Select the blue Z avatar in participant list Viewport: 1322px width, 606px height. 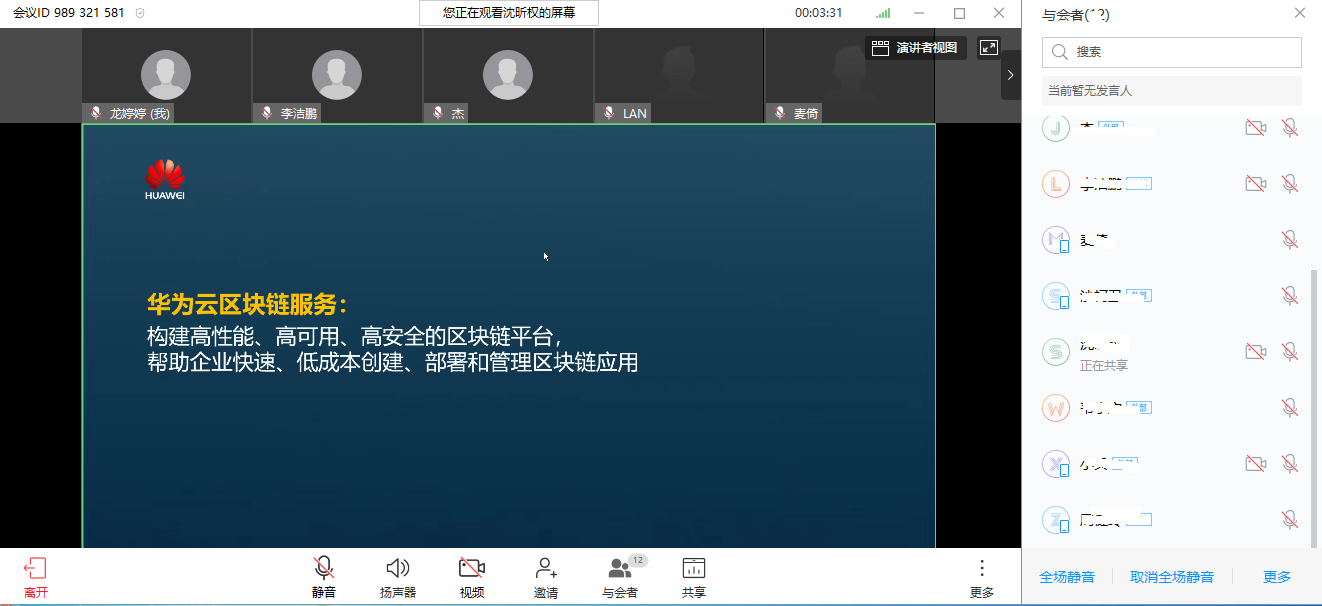1056,520
